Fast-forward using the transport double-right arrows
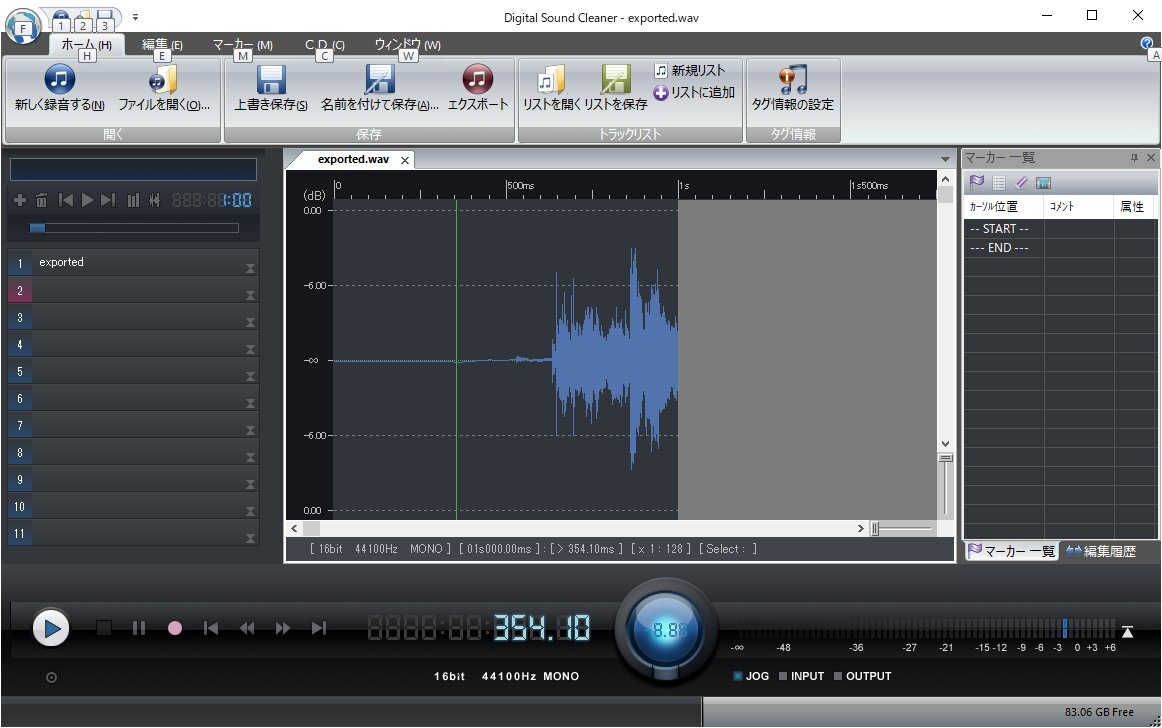The height and width of the screenshot is (728, 1162). 282,629
